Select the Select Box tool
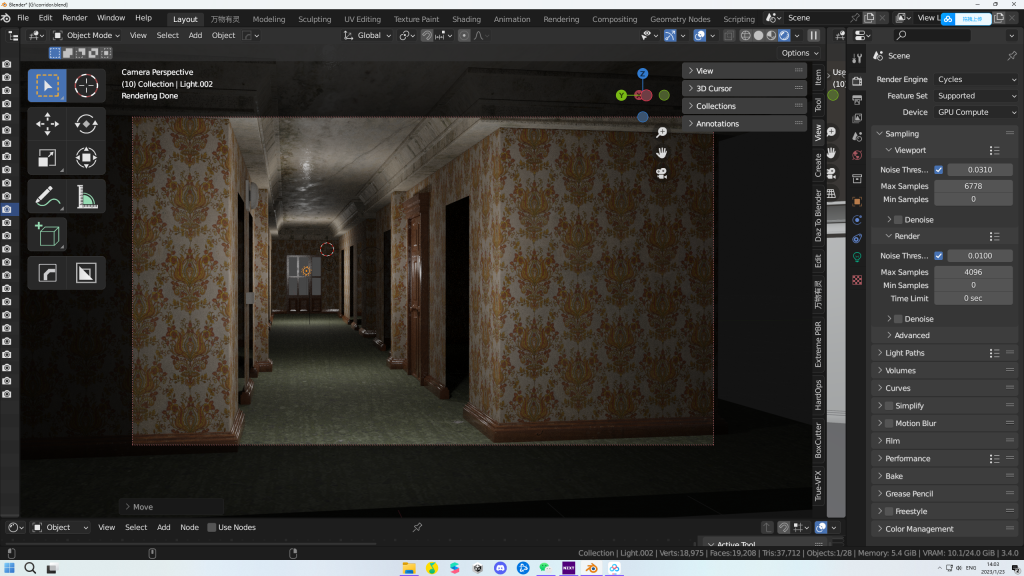Screen dimensions: 1024x576 click(x=47, y=86)
